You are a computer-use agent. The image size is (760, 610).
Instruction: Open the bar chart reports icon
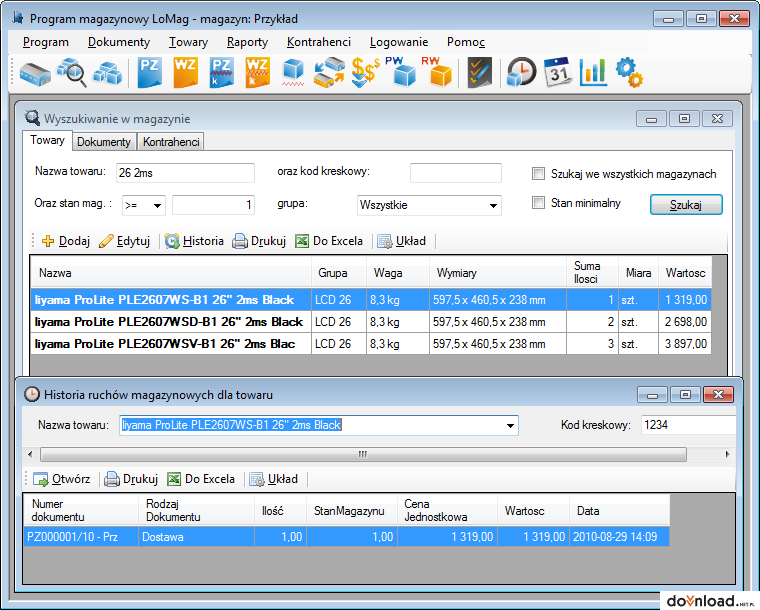point(594,73)
